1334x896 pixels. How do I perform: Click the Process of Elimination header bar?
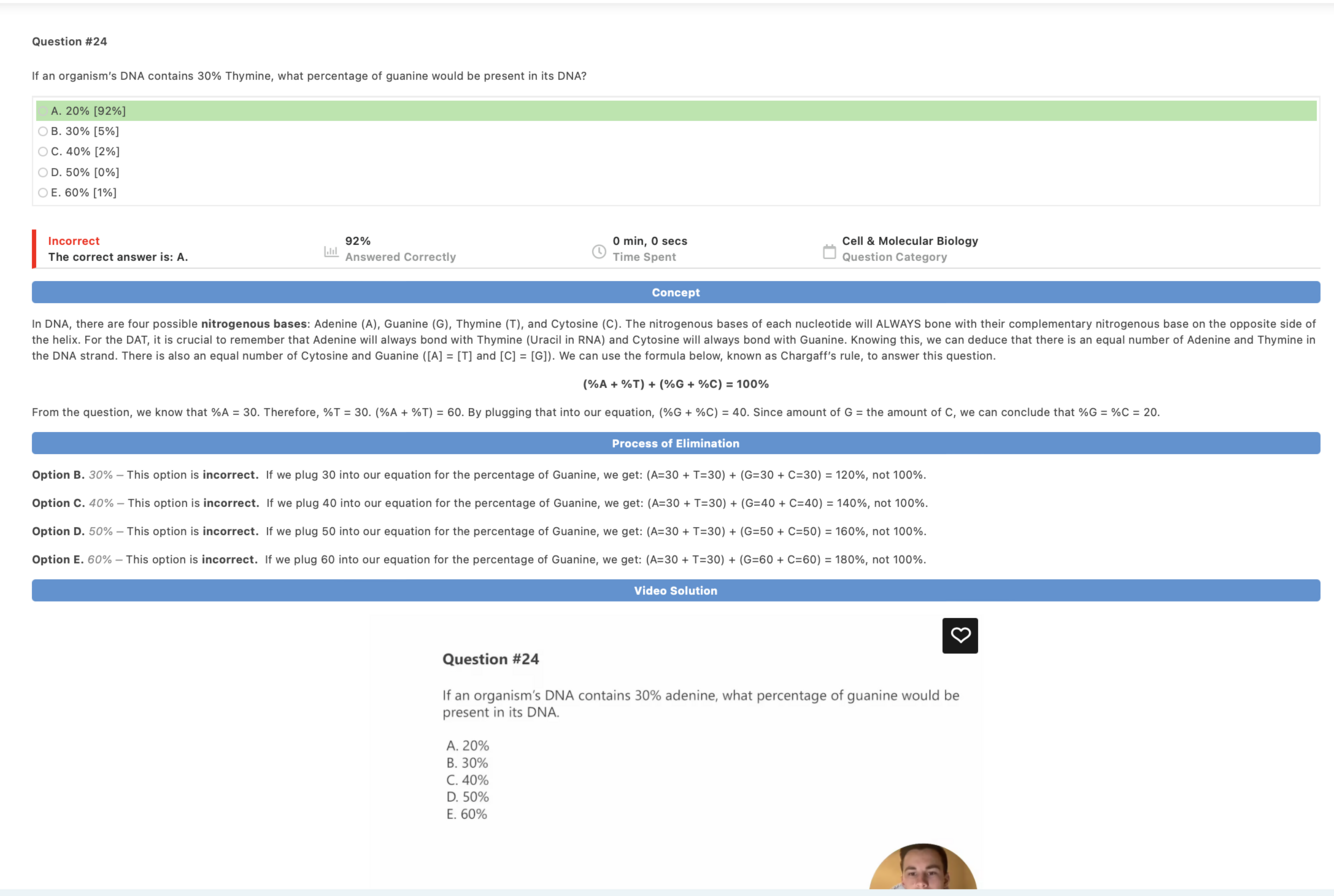pos(676,443)
